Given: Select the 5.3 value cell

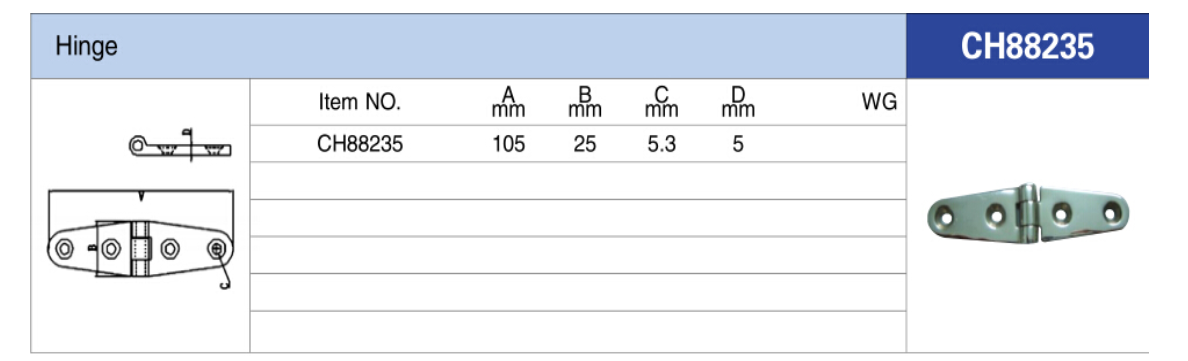Looking at the screenshot, I should click(661, 144).
